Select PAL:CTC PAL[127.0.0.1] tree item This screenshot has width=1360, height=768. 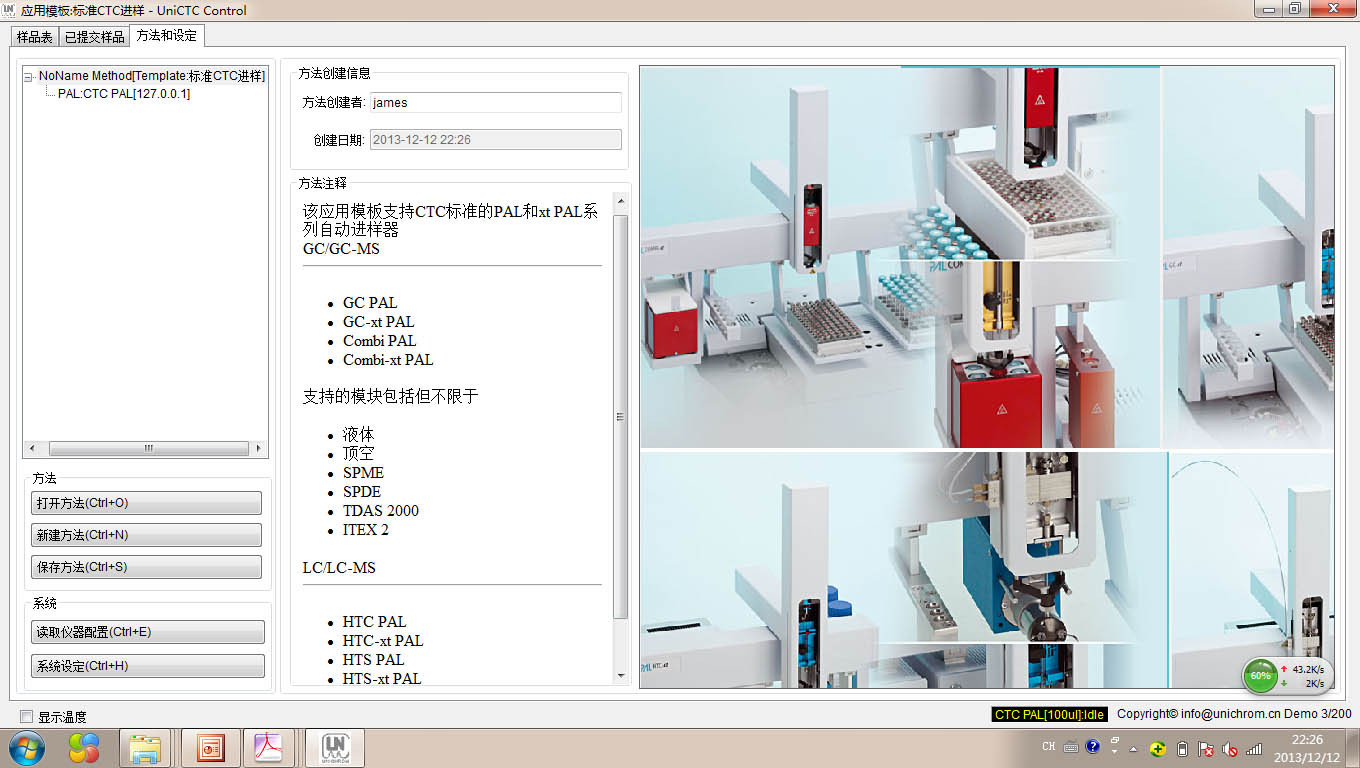[124, 93]
